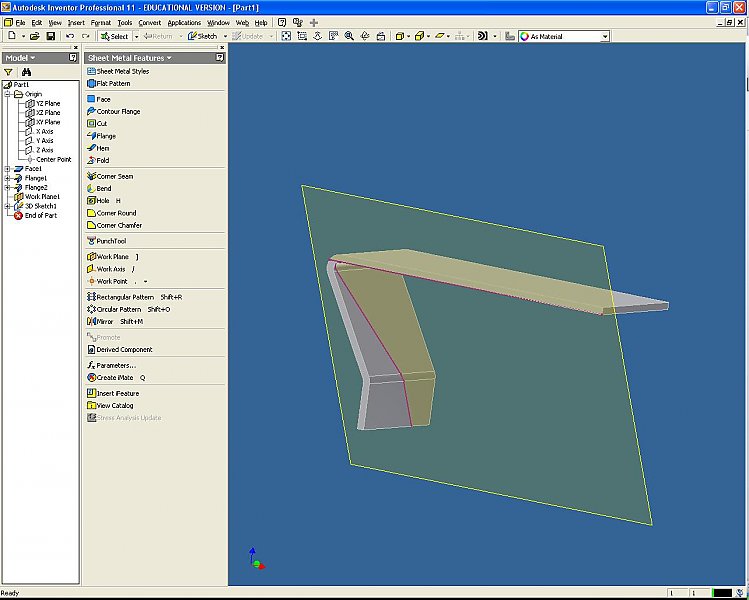The height and width of the screenshot is (600, 749).
Task: Click the Find binoculars icon in browser
Action: tap(27, 72)
